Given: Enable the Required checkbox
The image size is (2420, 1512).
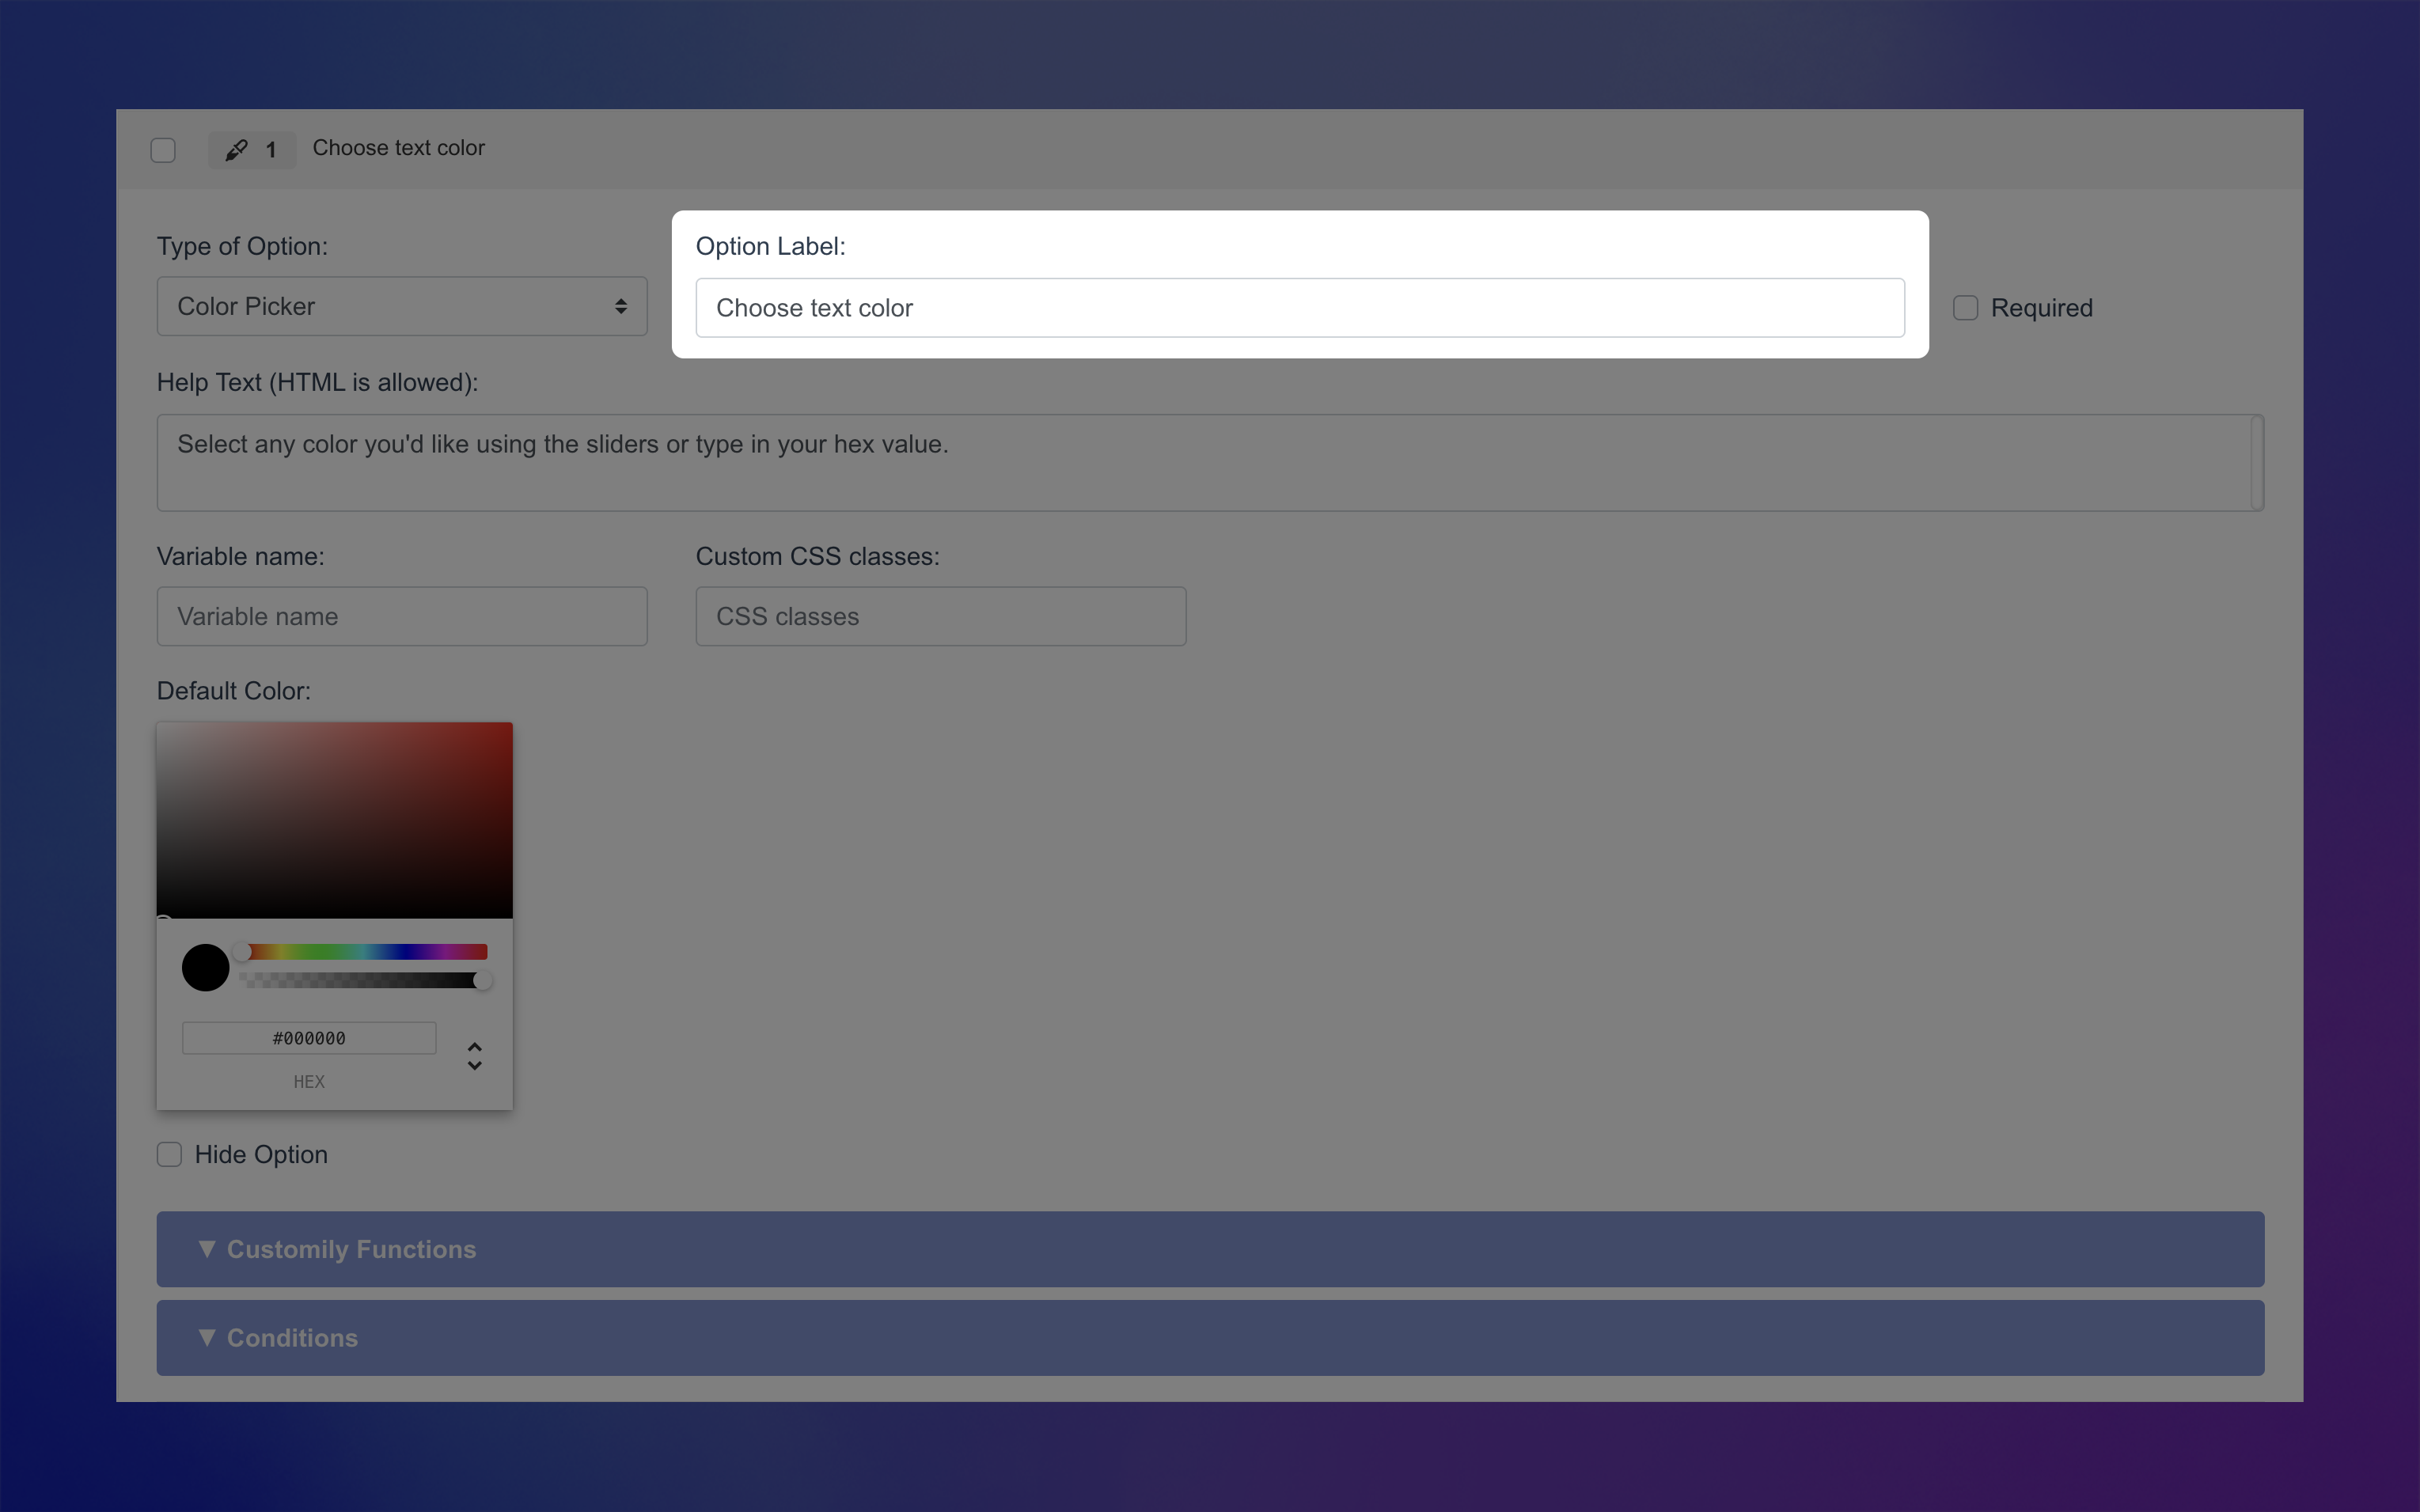Looking at the screenshot, I should (x=1965, y=308).
